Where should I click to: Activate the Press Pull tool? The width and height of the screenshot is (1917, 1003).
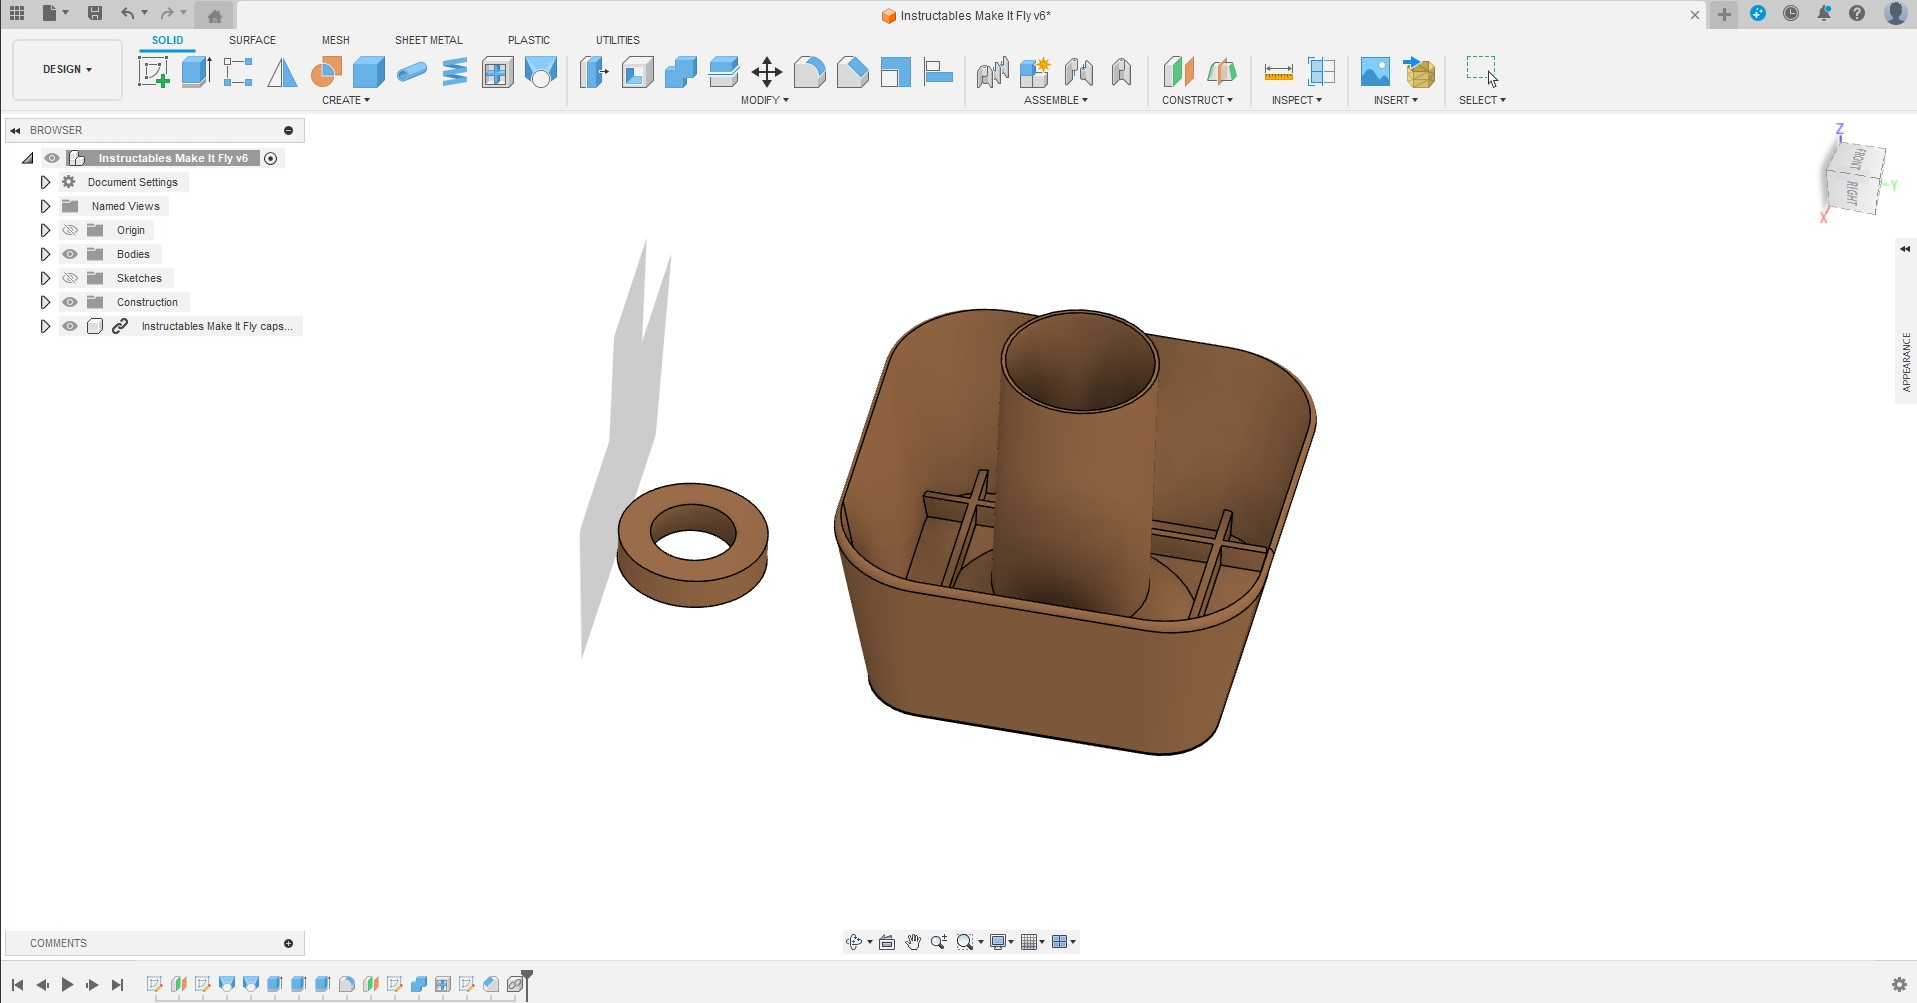point(594,72)
